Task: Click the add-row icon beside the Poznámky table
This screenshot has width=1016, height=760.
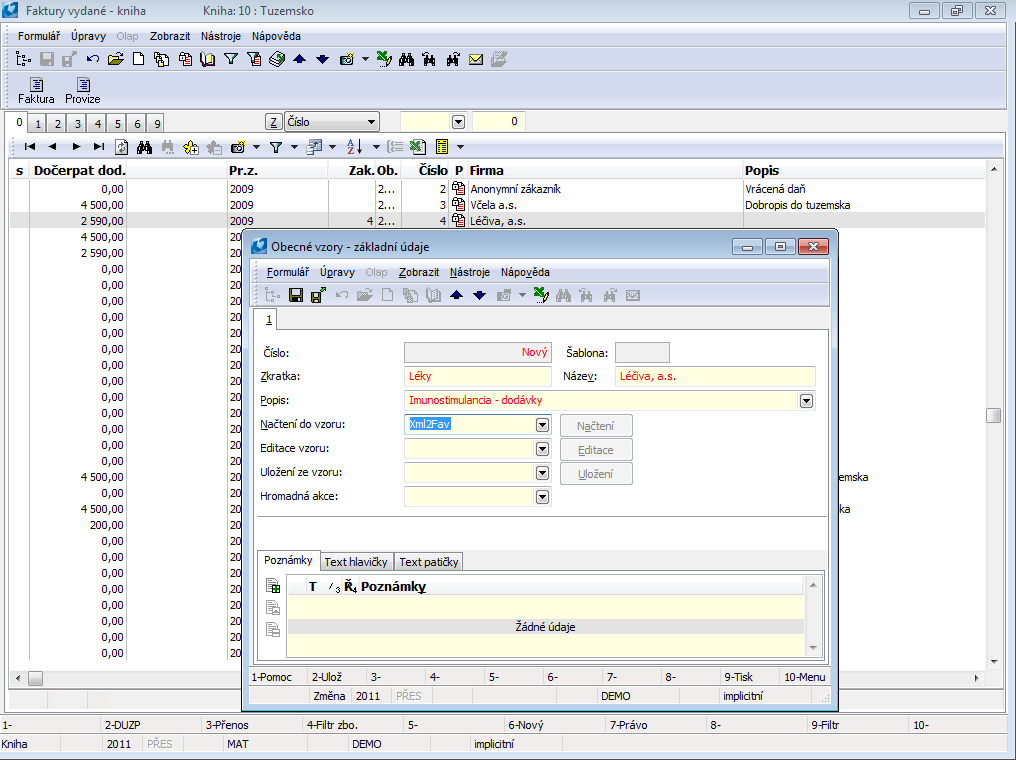Action: [x=273, y=587]
